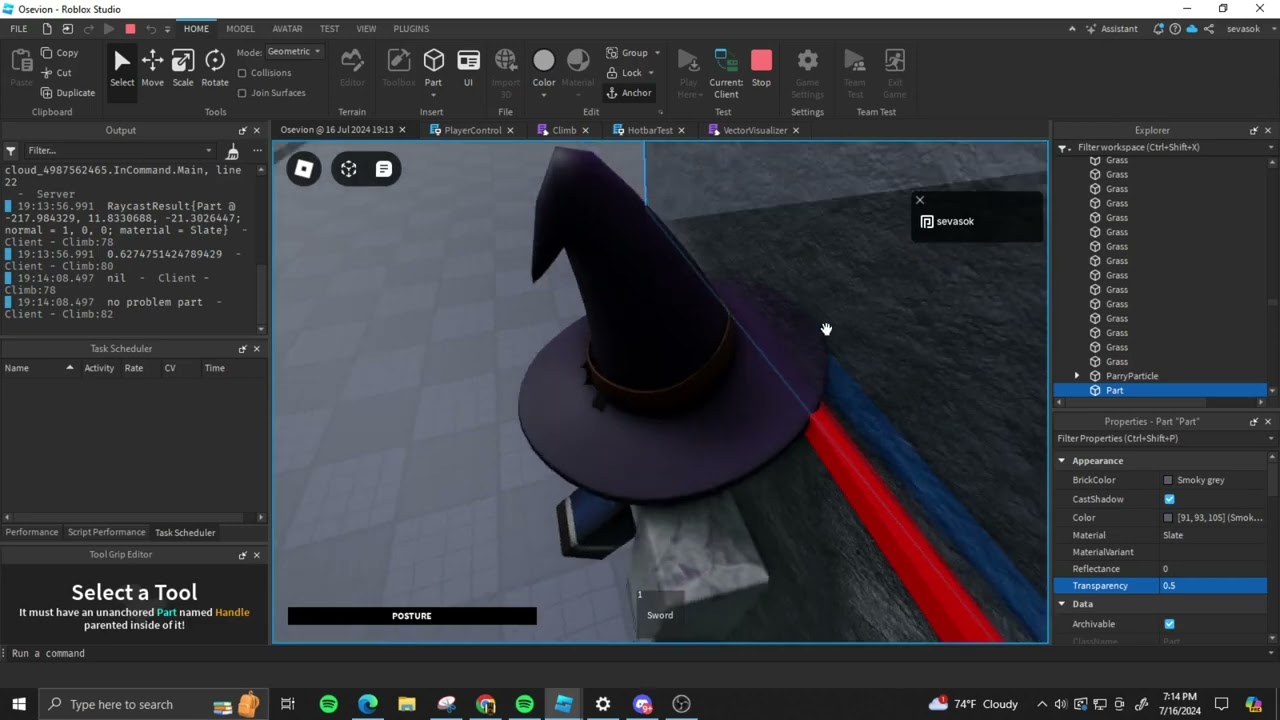Switch to the VIEW ribbon tab
Viewport: 1280px width, 720px height.
(x=367, y=29)
